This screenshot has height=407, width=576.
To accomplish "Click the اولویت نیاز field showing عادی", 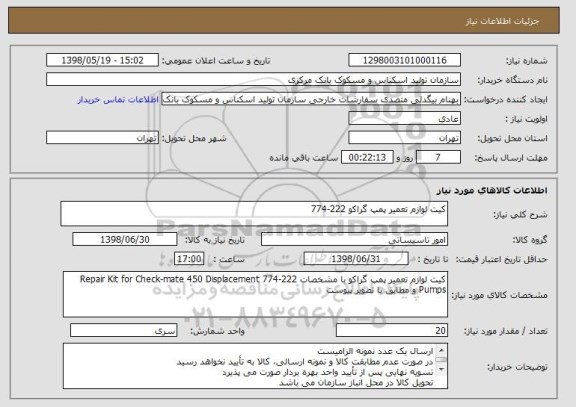I will click(x=404, y=119).
